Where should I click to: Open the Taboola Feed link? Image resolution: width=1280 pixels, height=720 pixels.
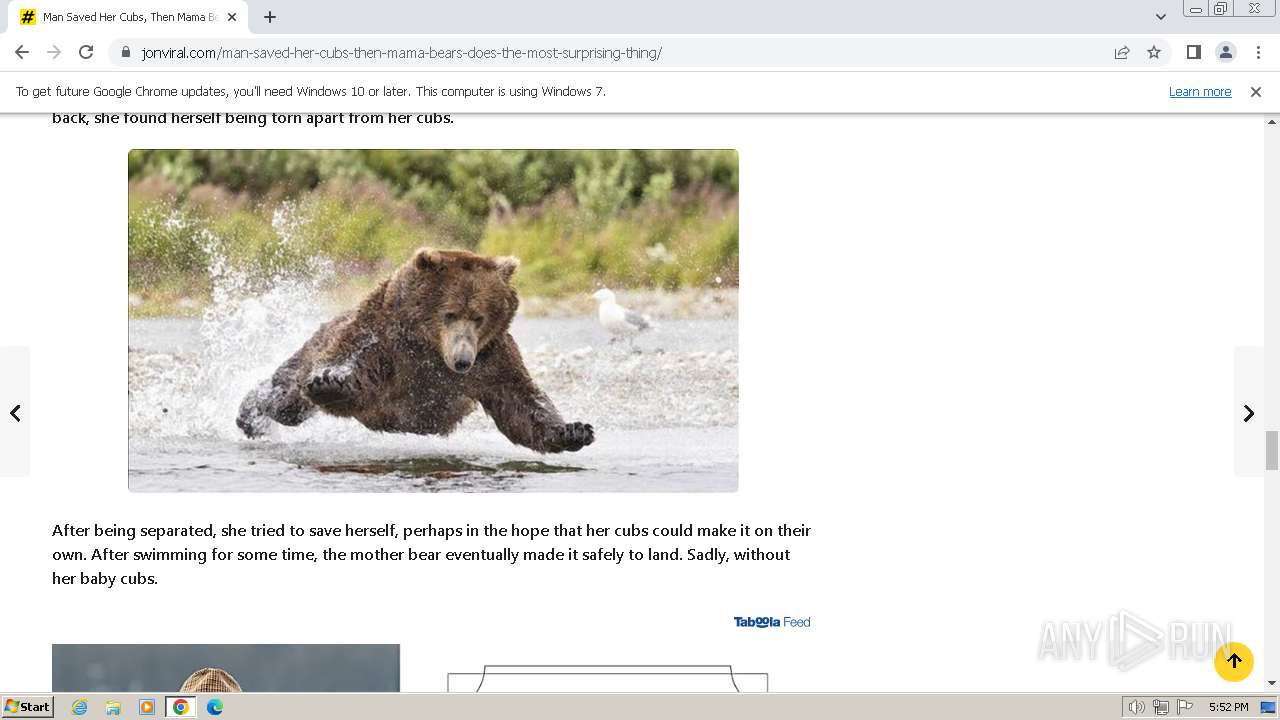pos(772,621)
